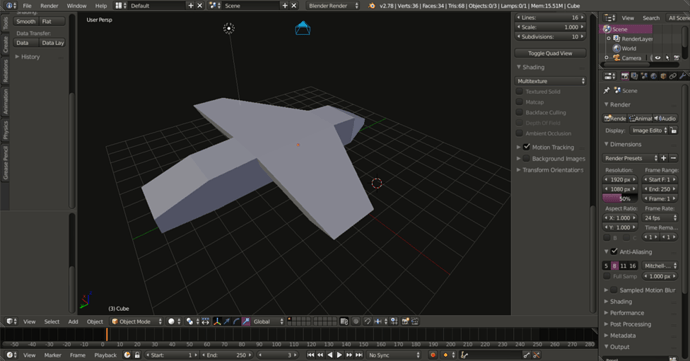This screenshot has width=690, height=361.
Task: Click the pin icon beside Scene
Action: pos(607,90)
